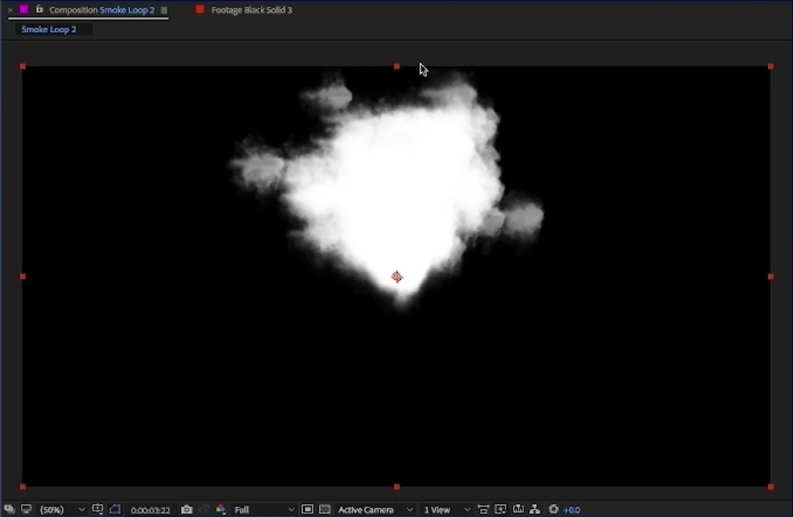Viewport: 793px width, 517px height.
Task: Click the Reset Exposure icon
Action: [553, 510]
